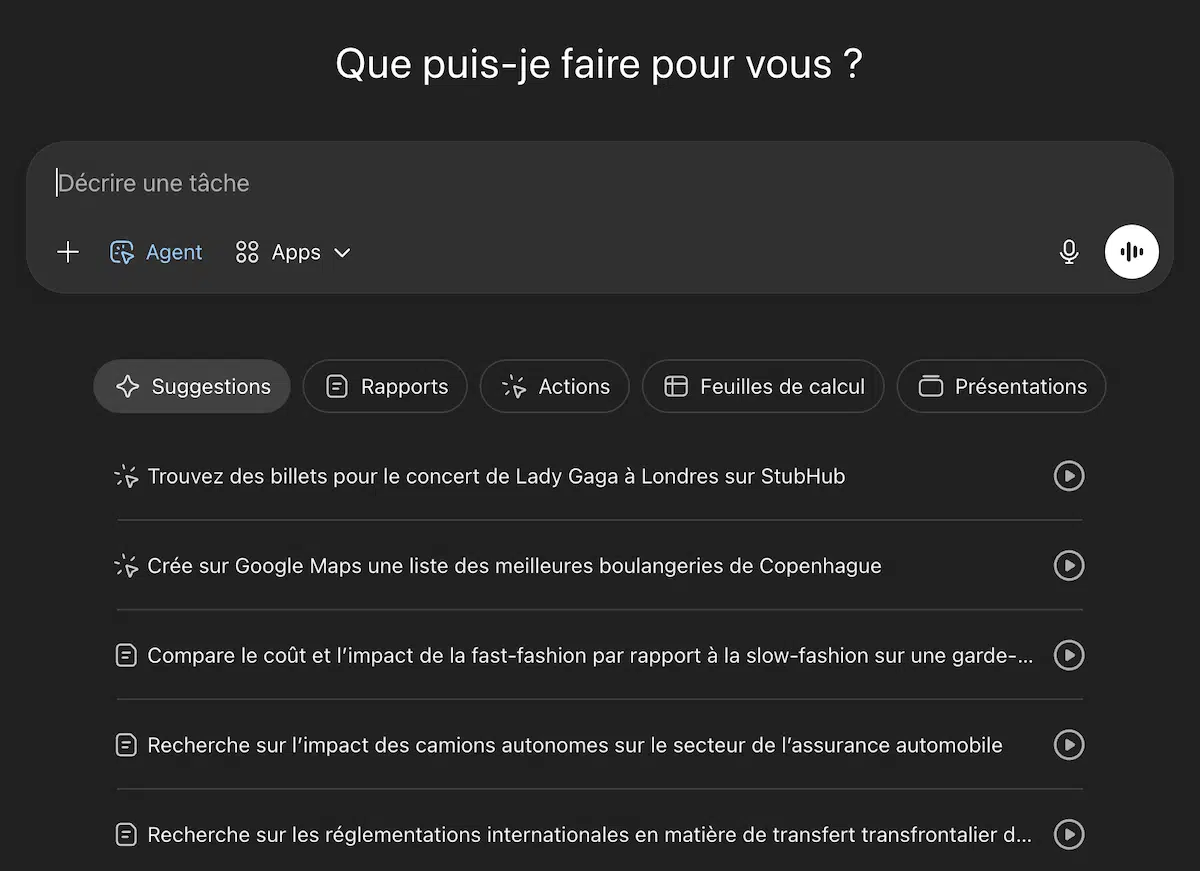Click the Apps grid icon

coord(247,252)
